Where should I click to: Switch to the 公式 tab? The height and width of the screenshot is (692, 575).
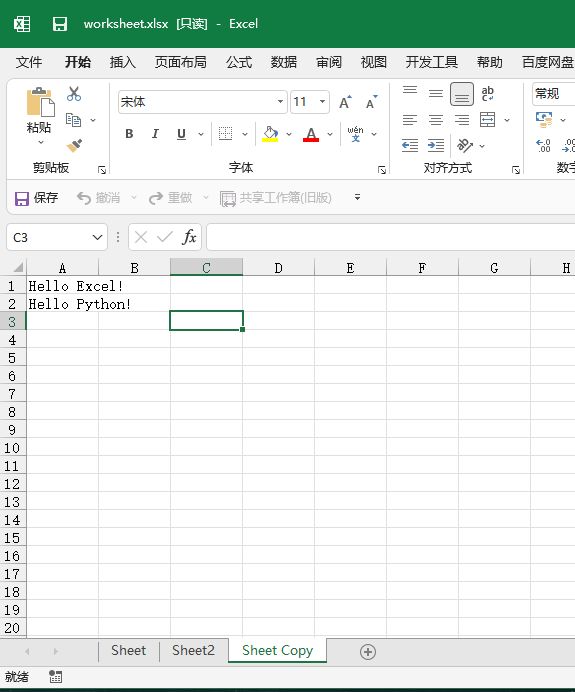click(239, 62)
